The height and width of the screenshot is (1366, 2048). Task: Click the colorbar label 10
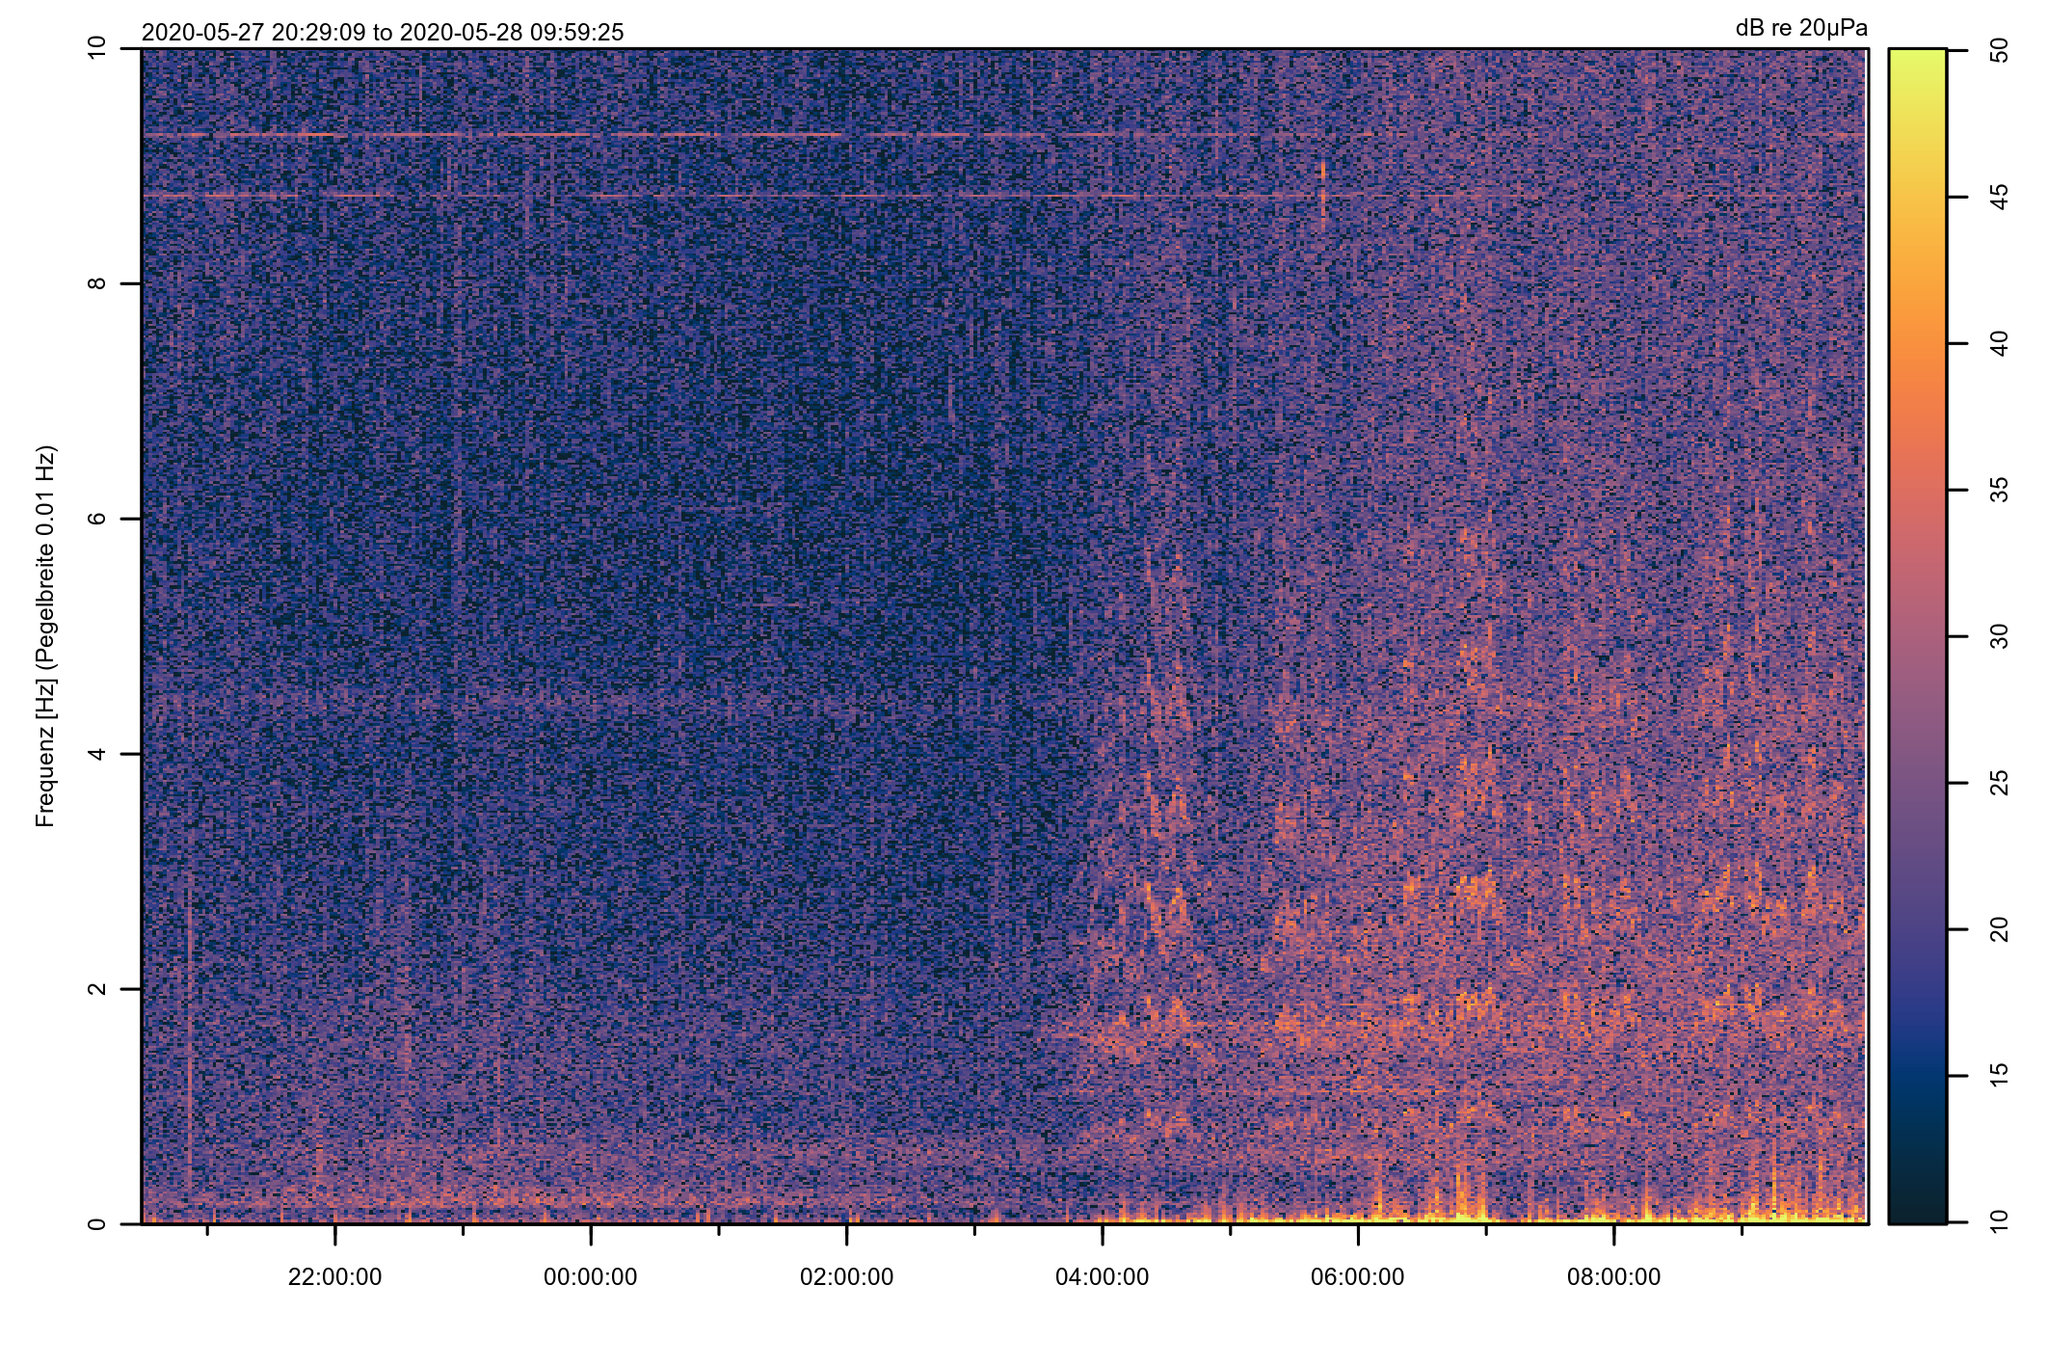(1999, 1222)
